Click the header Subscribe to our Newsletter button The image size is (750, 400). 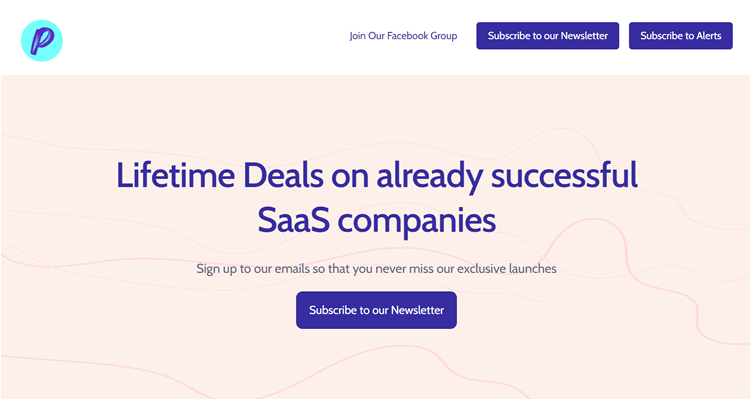click(548, 35)
